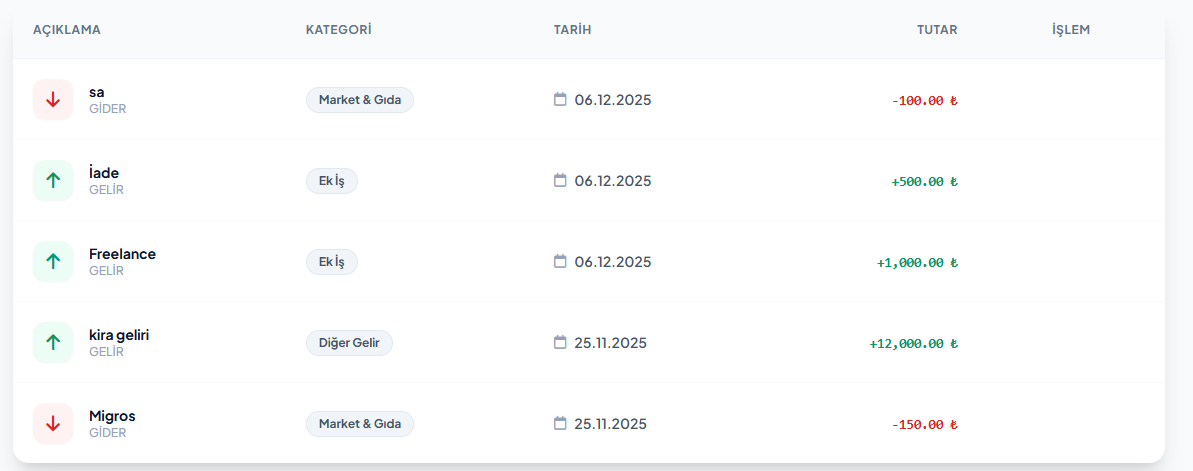Click the green income arrow icon for Freelance
The image size is (1193, 471).
coord(53,262)
